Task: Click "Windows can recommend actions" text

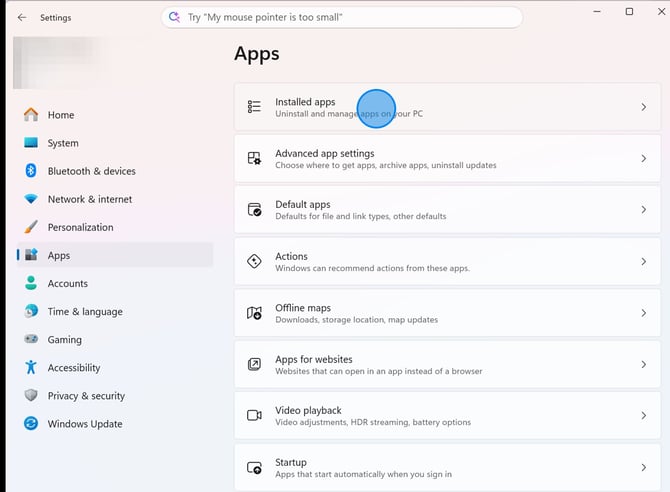Action: (372, 268)
